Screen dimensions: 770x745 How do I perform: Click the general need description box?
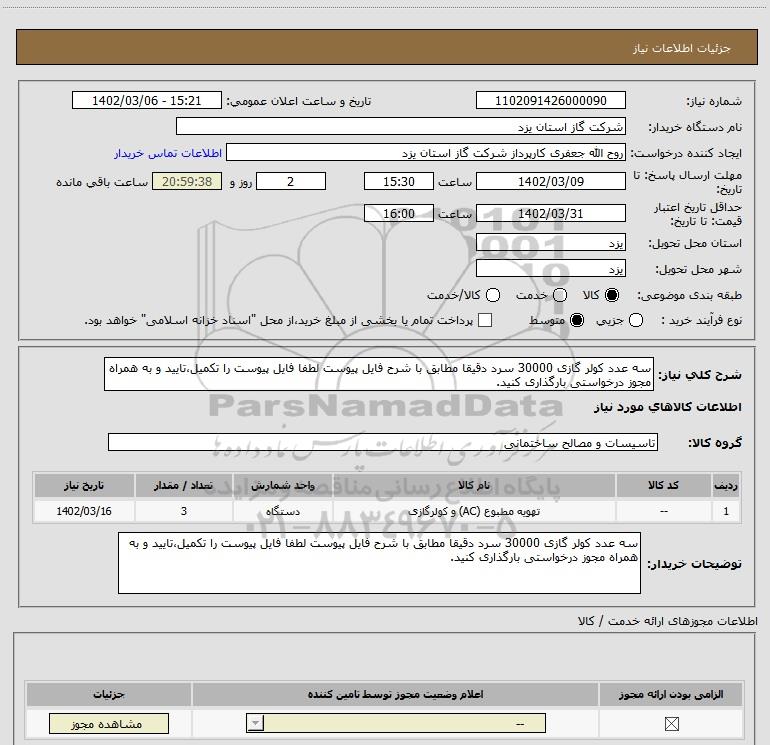379,374
